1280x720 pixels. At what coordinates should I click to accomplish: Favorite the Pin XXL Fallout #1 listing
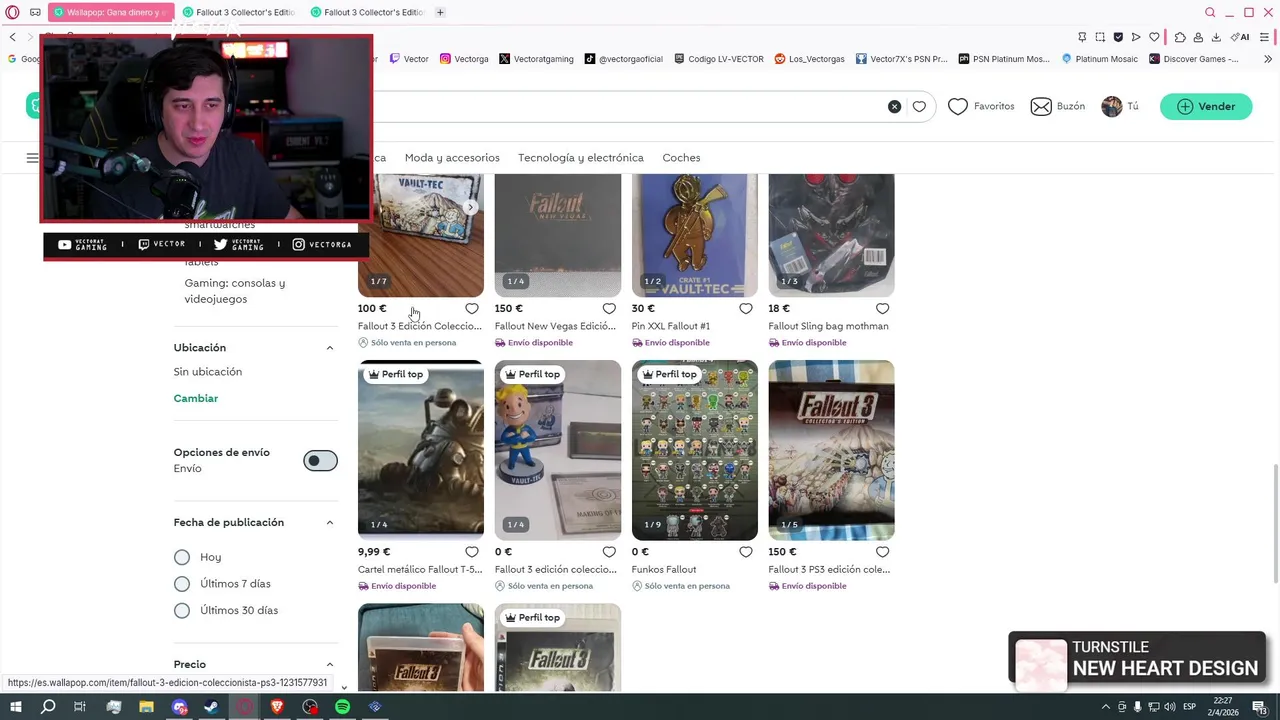[746, 309]
